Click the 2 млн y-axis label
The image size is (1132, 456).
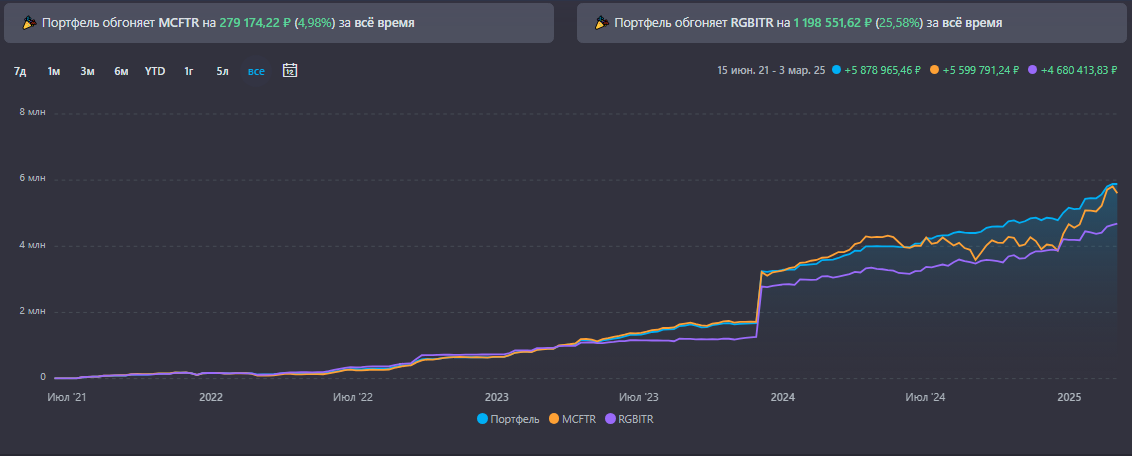[x=32, y=312]
